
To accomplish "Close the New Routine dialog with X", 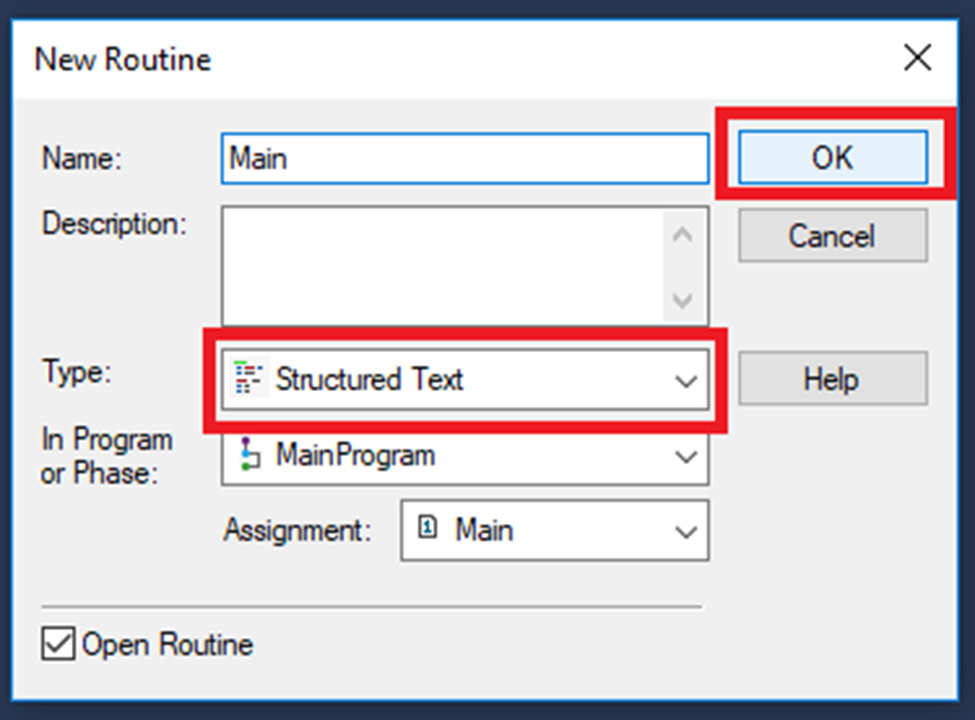I will tap(917, 59).
